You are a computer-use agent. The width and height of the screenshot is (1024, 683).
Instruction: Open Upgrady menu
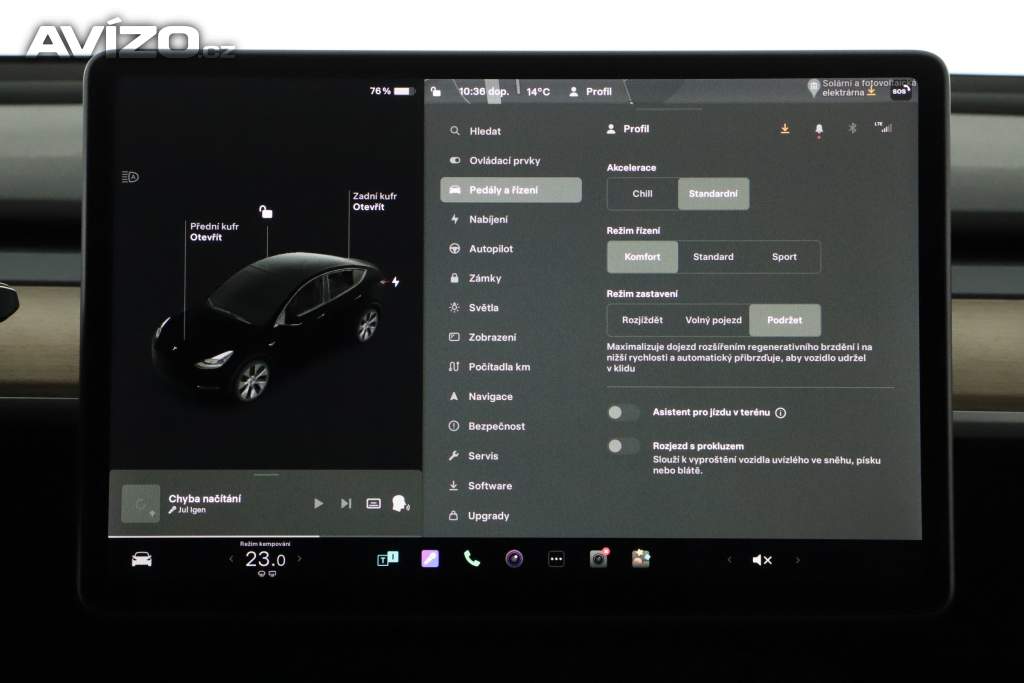tap(479, 516)
